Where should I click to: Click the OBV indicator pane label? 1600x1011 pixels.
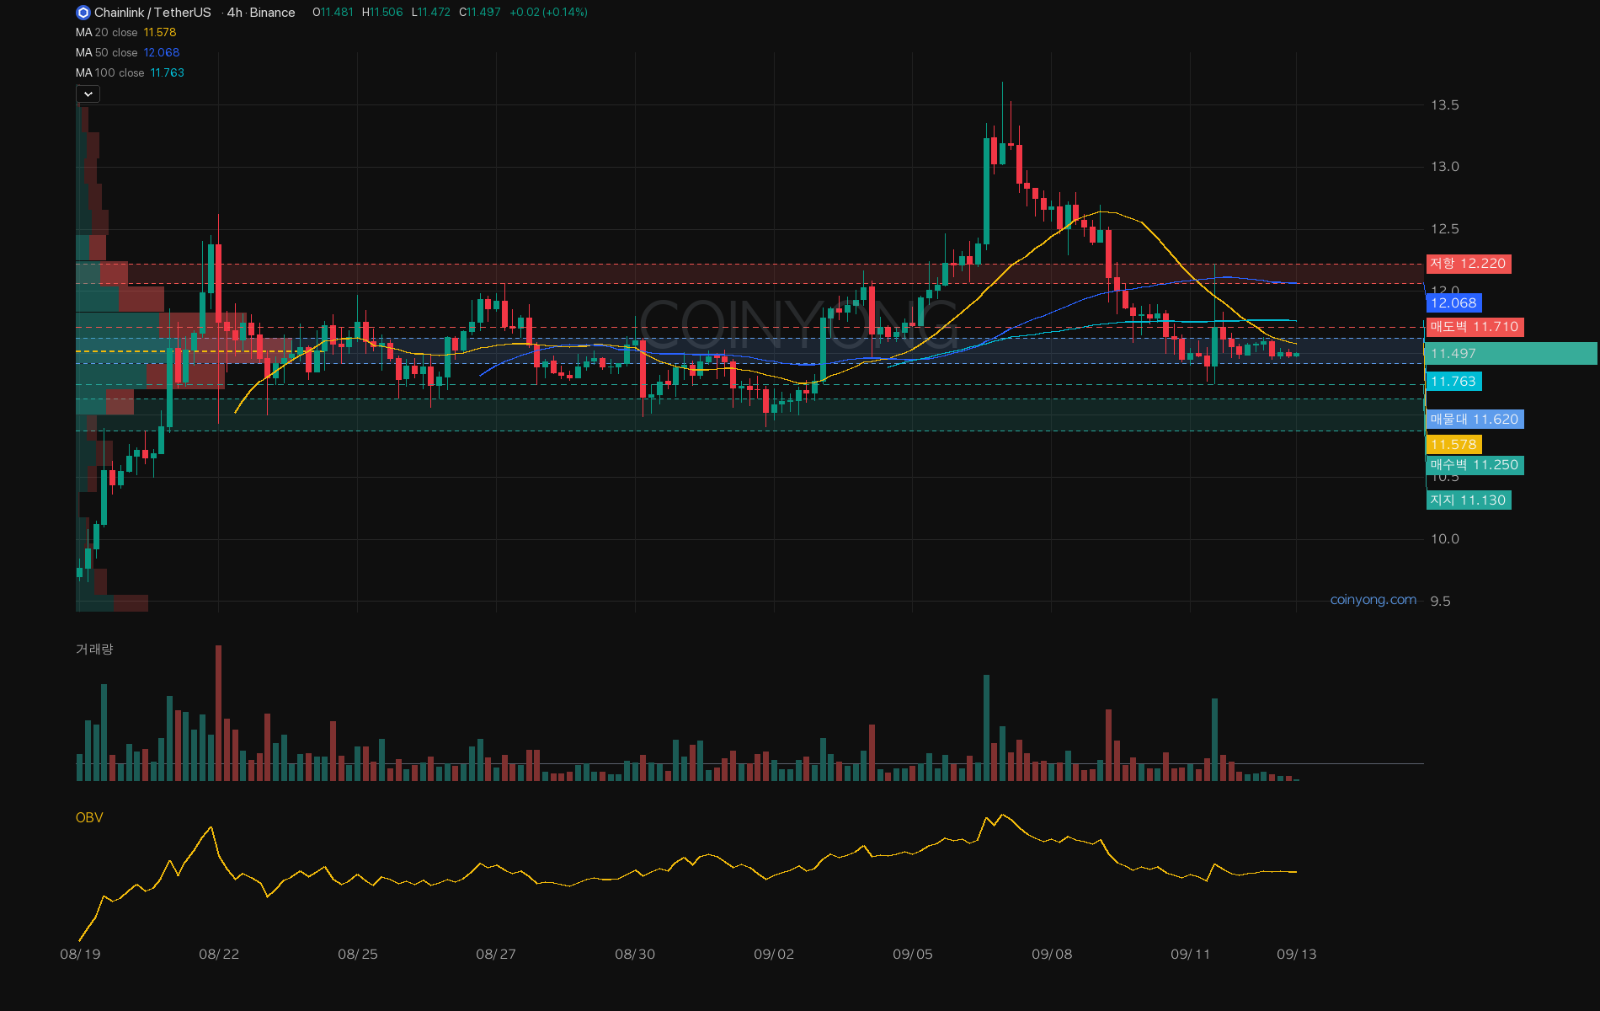[90, 817]
